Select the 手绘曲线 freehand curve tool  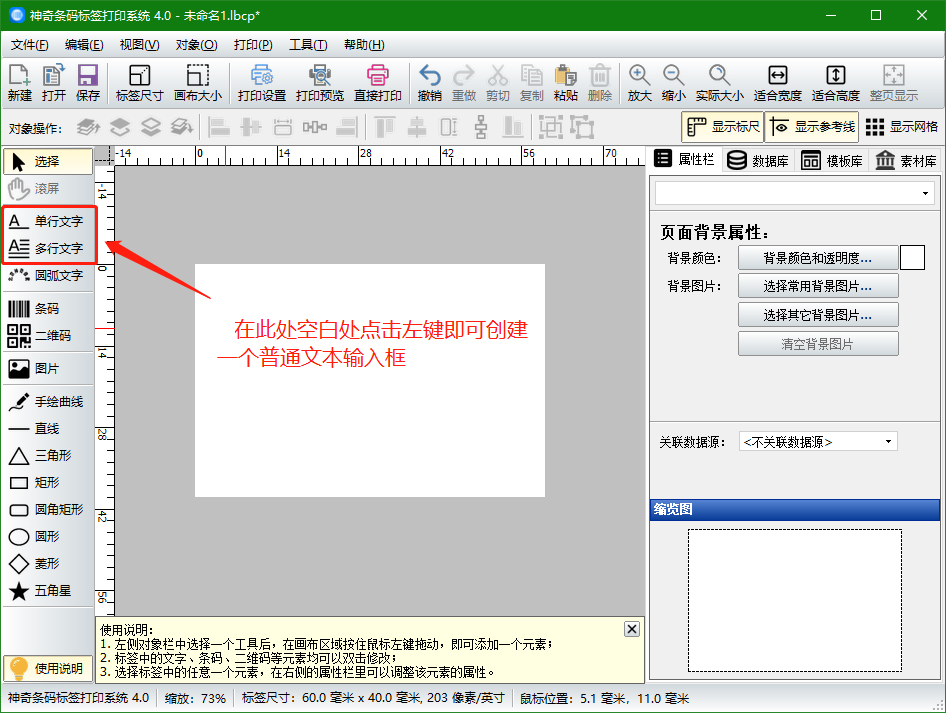tap(47, 402)
